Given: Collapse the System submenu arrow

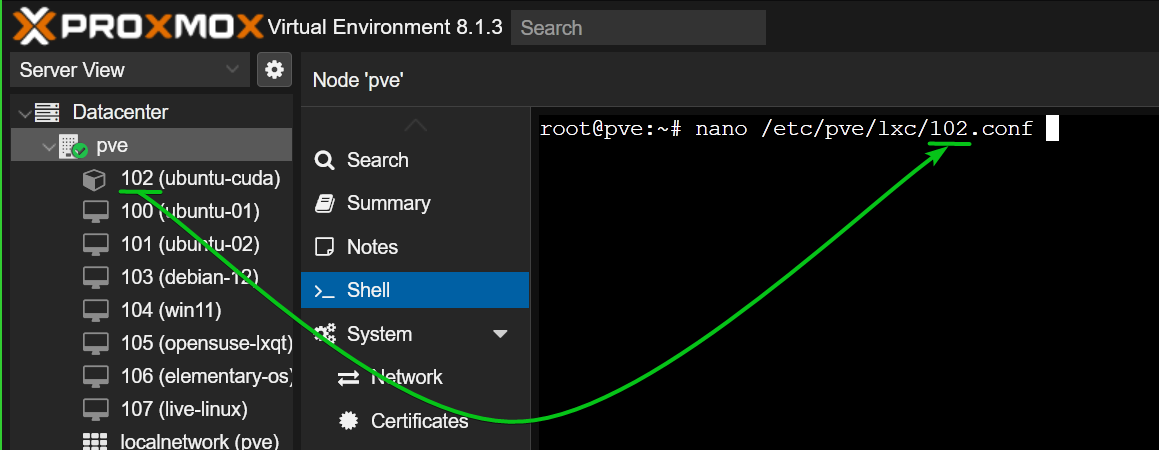Looking at the screenshot, I should point(500,334).
